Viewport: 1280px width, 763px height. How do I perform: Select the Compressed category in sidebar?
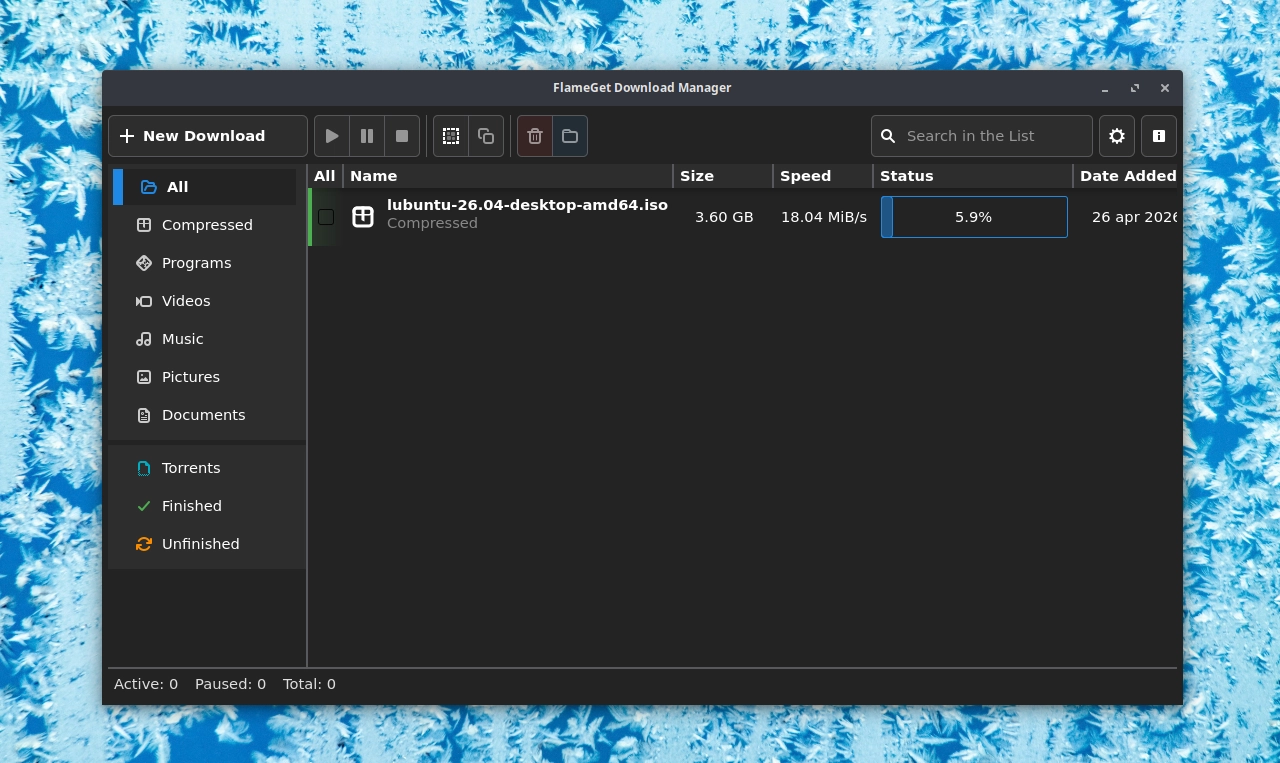pos(207,225)
